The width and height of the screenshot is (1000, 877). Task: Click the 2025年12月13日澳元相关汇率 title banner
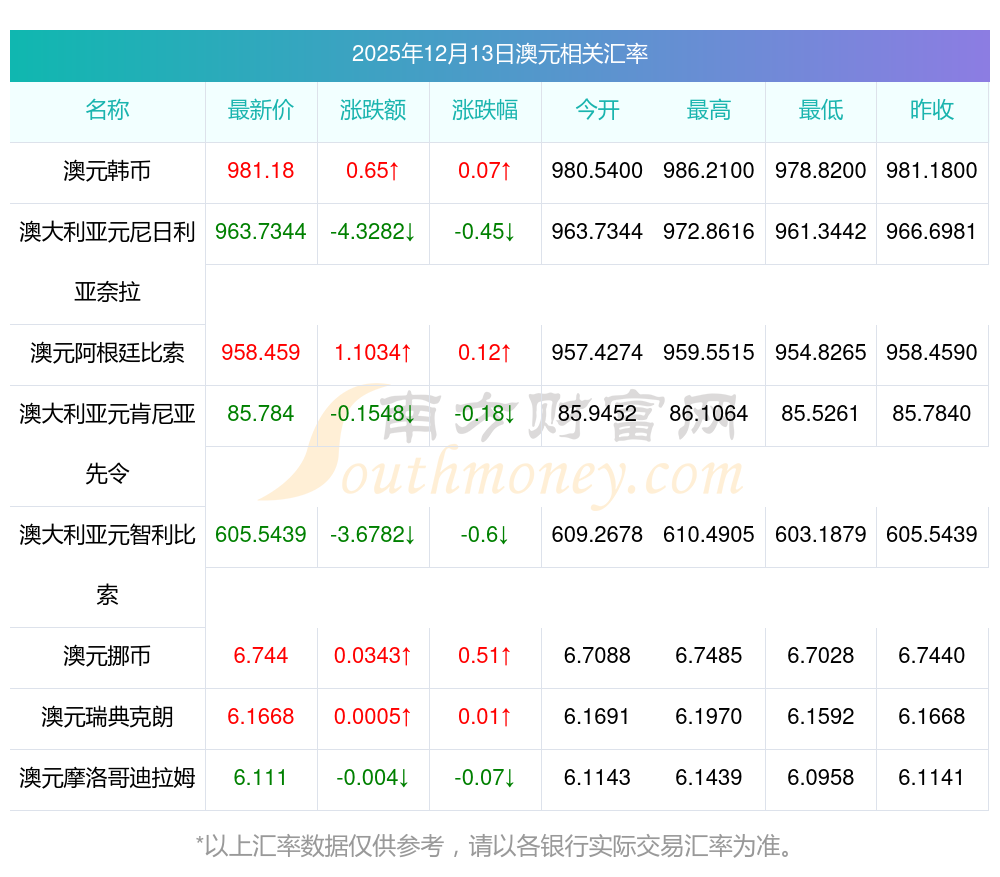click(499, 54)
